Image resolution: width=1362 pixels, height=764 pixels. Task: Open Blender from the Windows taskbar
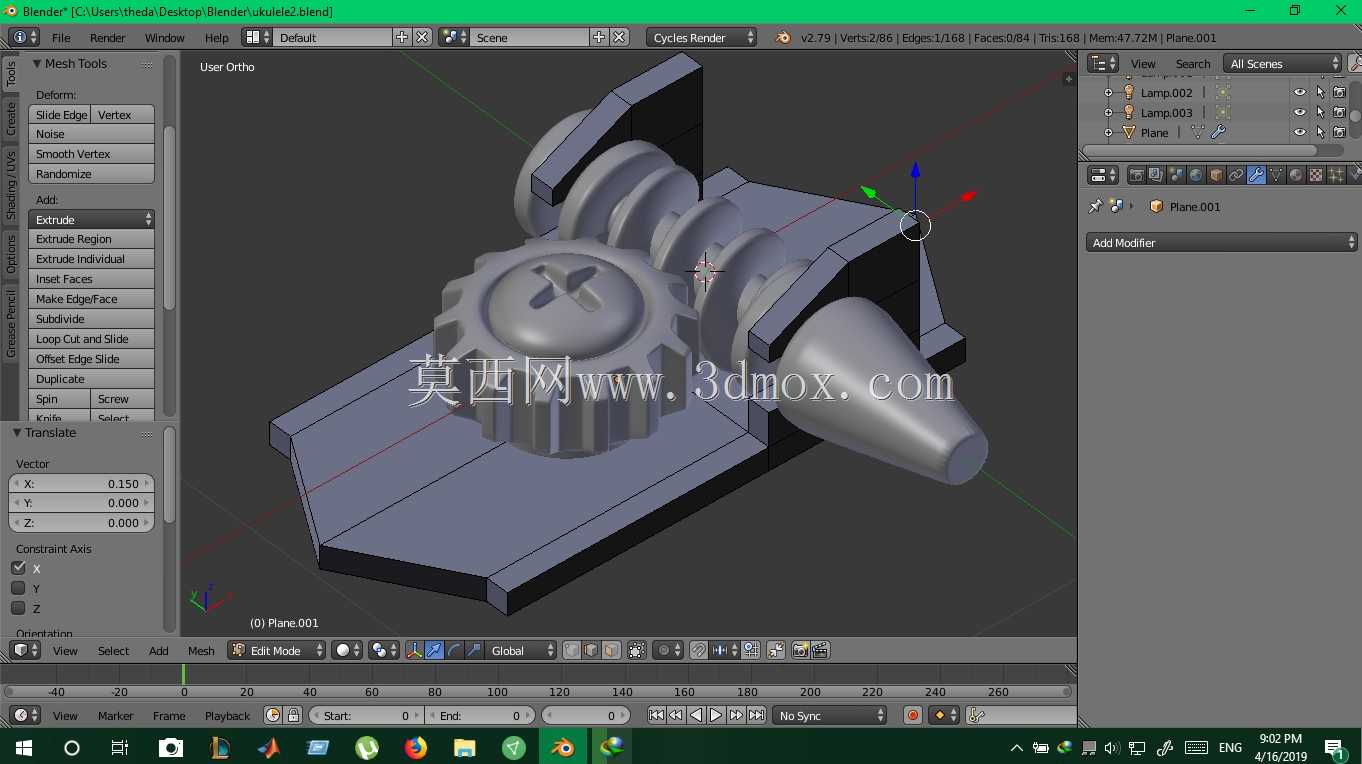tap(561, 747)
